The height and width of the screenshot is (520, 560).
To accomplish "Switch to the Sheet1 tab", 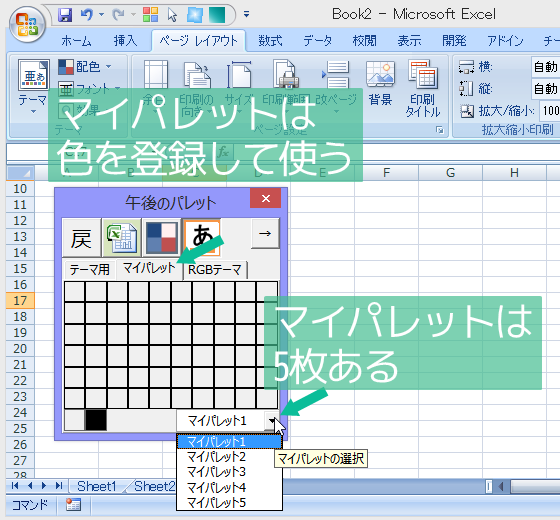I will [x=97, y=486].
